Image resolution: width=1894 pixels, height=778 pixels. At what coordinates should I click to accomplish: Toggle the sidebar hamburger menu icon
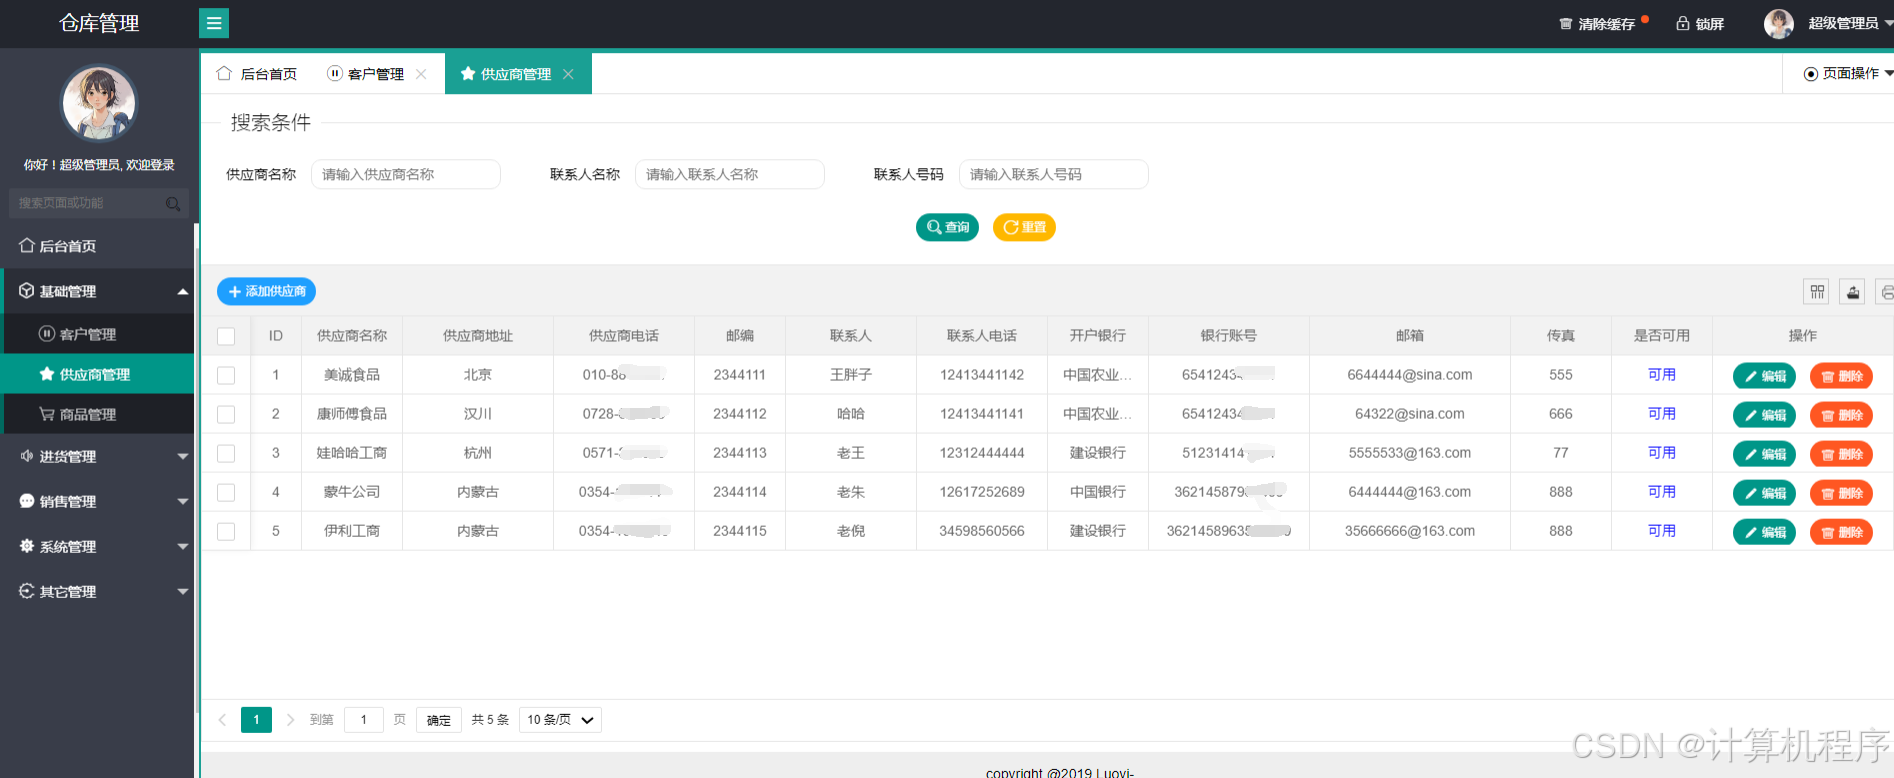click(214, 23)
